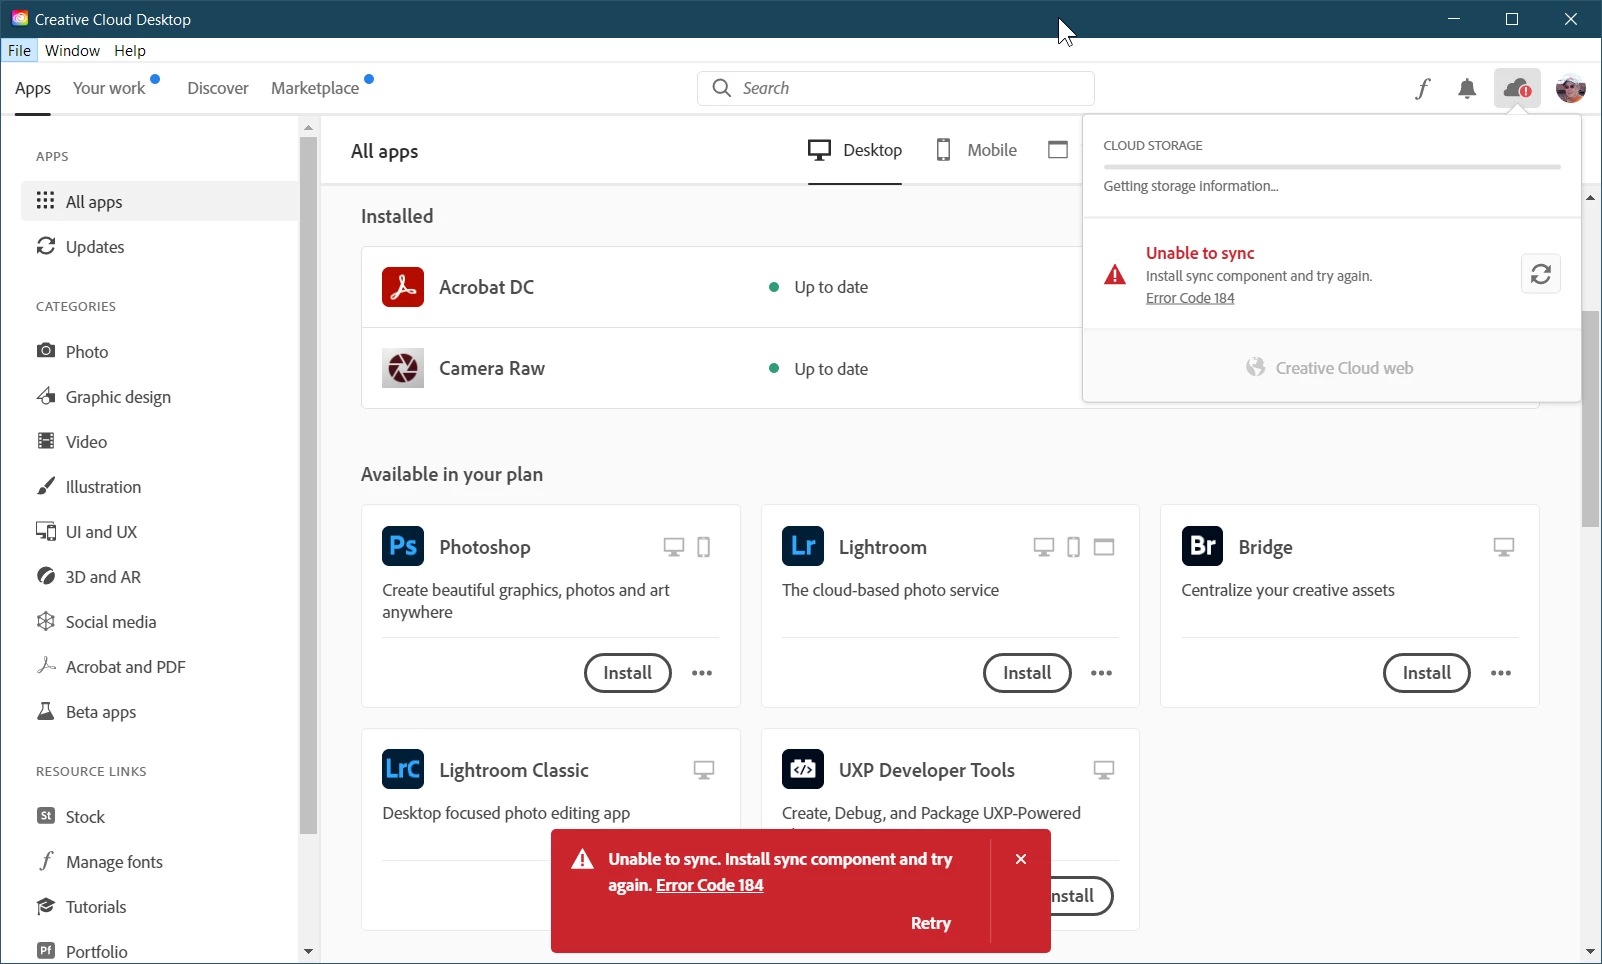Click the main content scroll down arrow
The width and height of the screenshot is (1602, 964).
click(1590, 952)
